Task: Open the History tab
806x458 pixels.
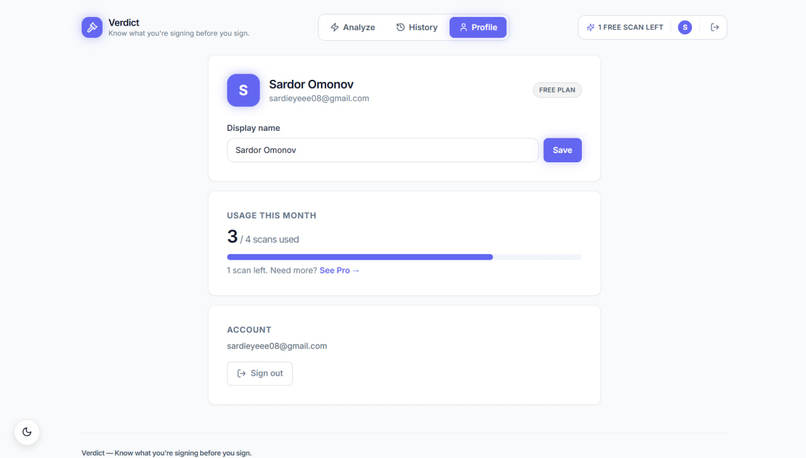Action: [416, 27]
